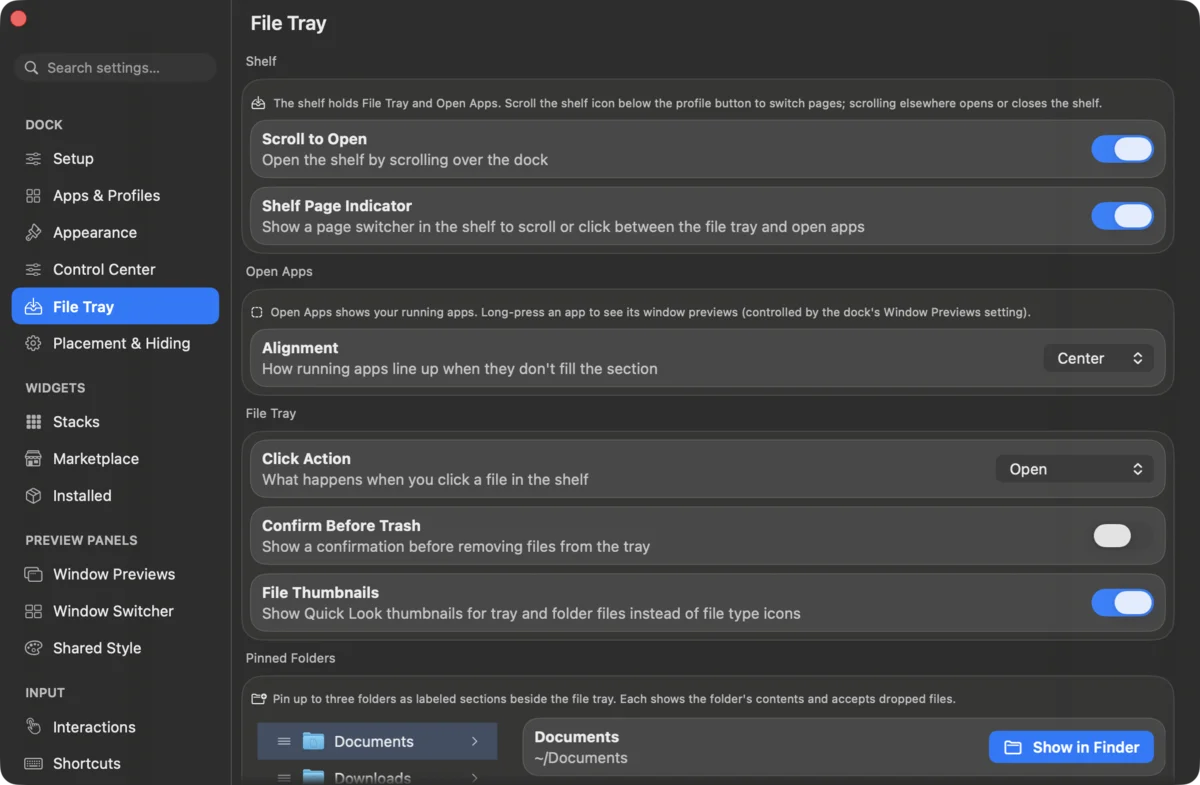
Task: Click the Downloads folder icon
Action: (x=314, y=776)
